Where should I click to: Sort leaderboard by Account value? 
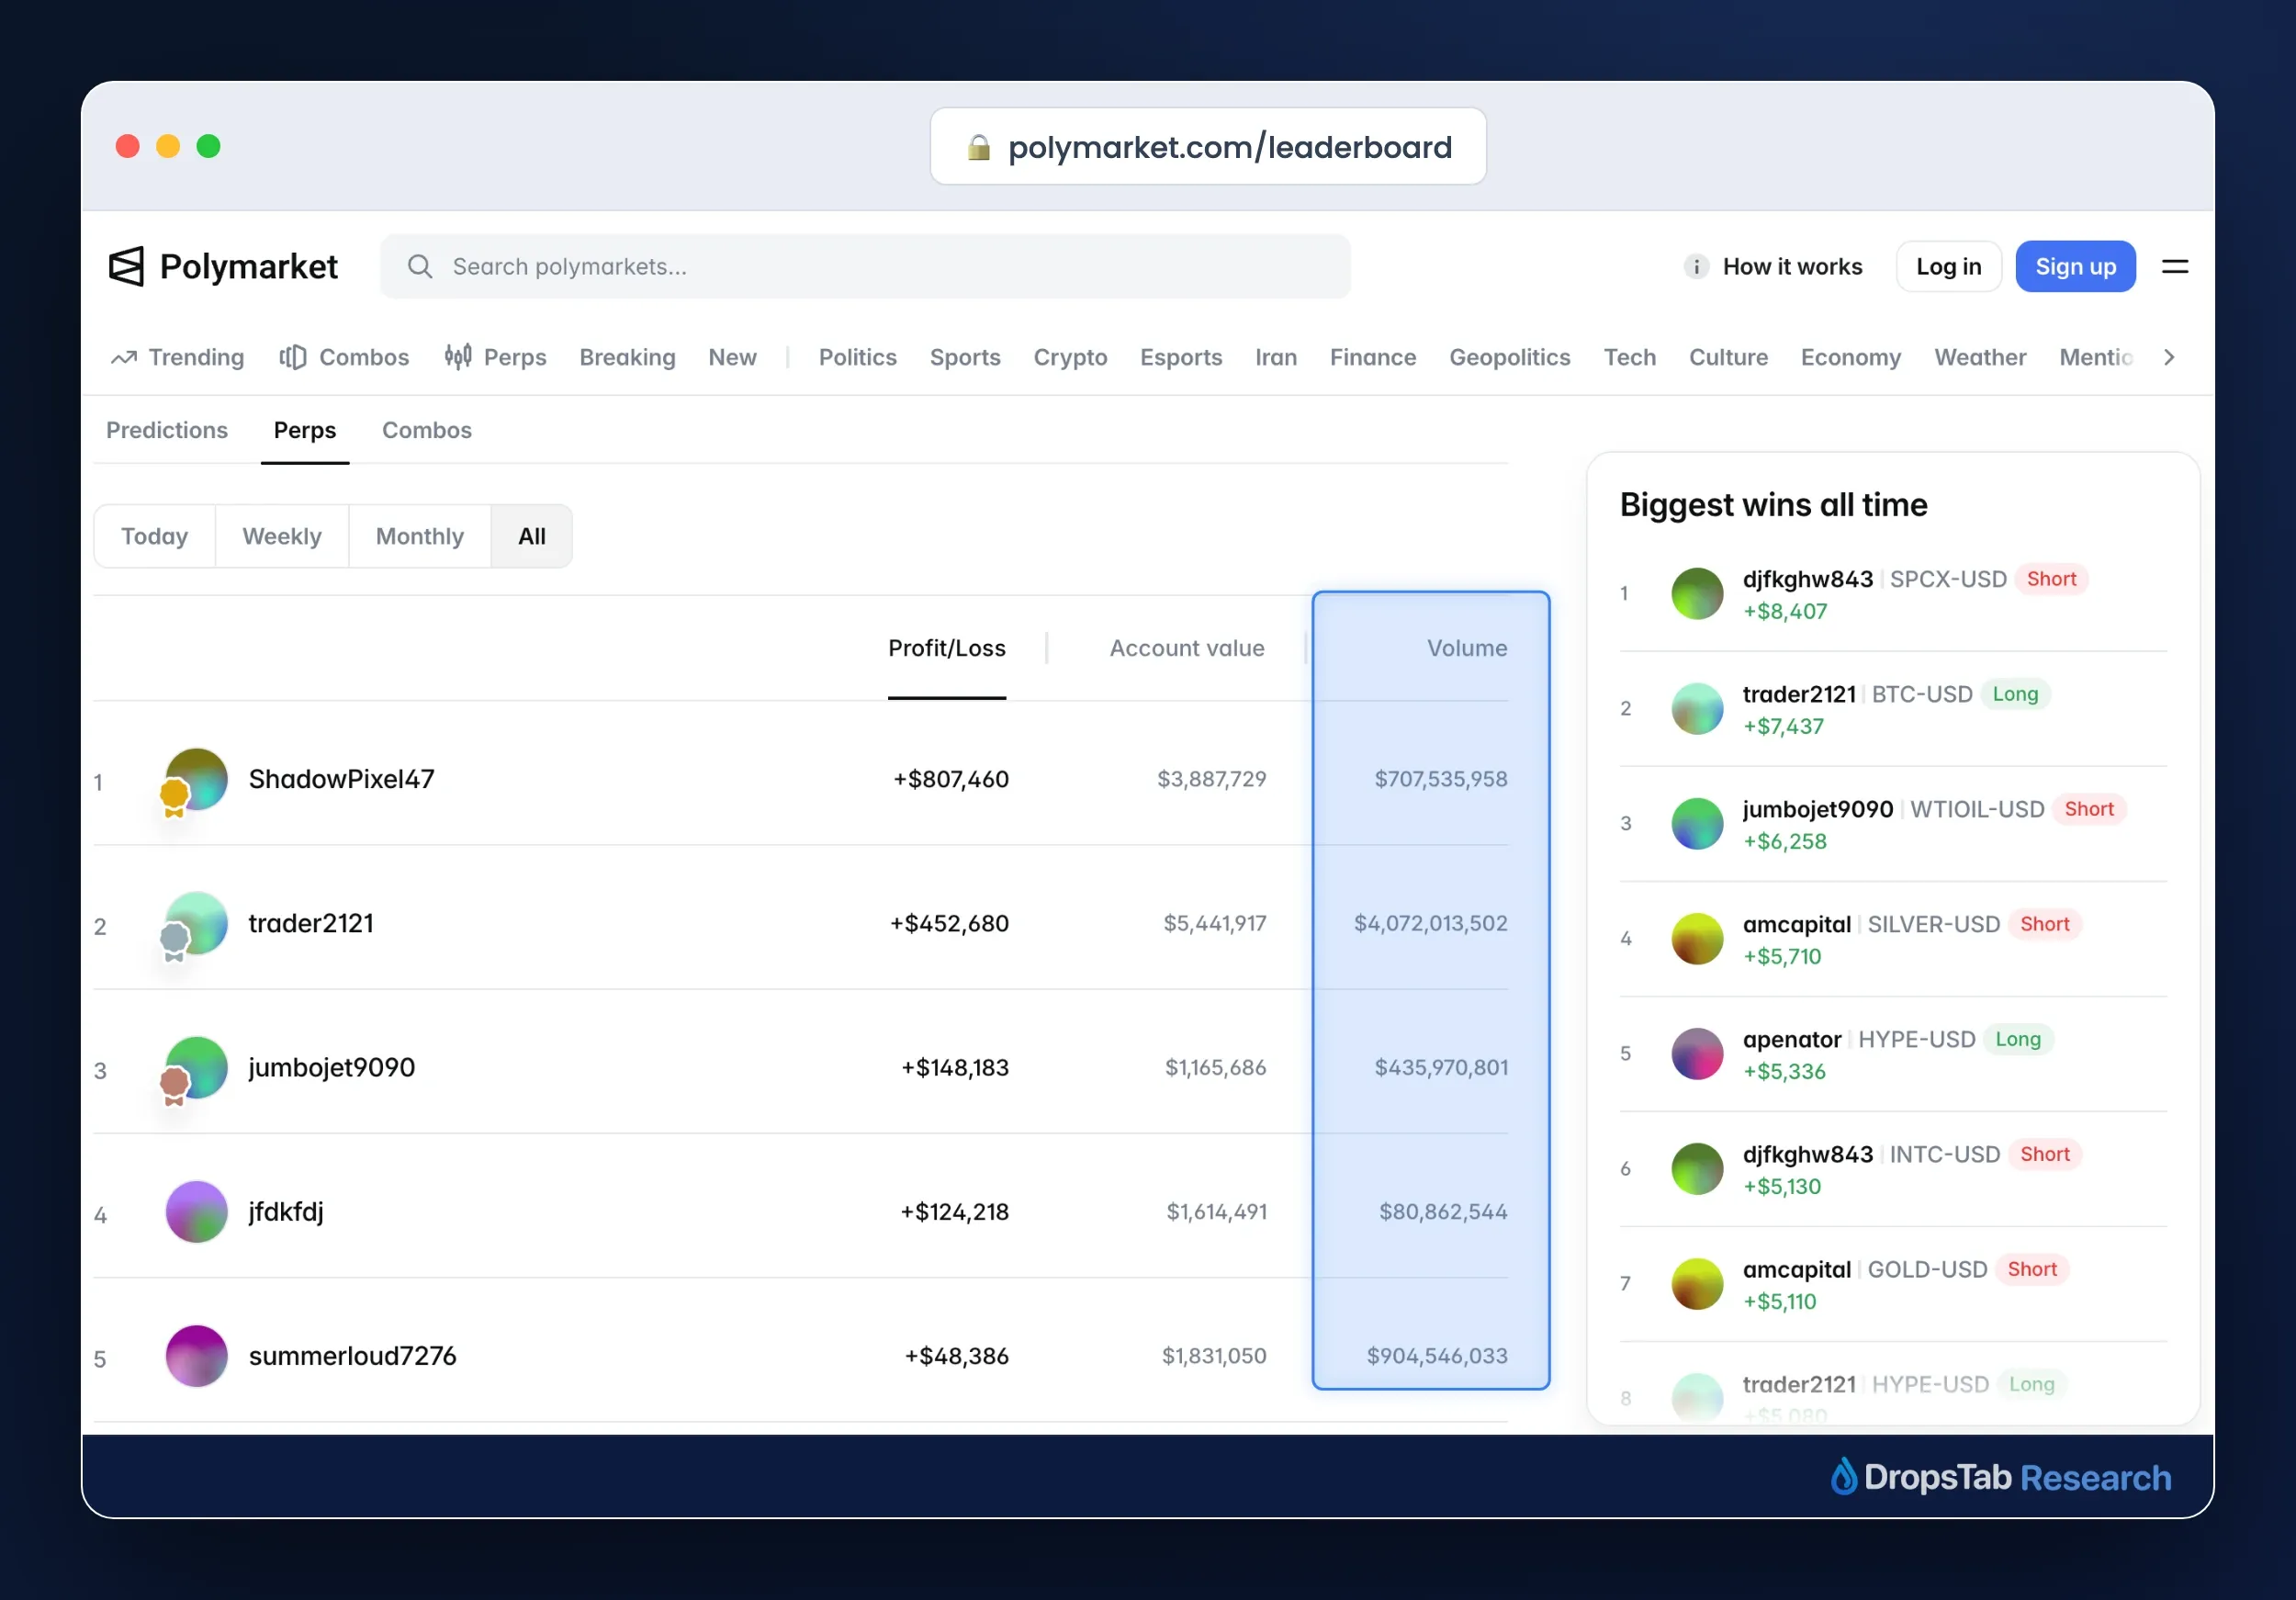coord(1187,648)
